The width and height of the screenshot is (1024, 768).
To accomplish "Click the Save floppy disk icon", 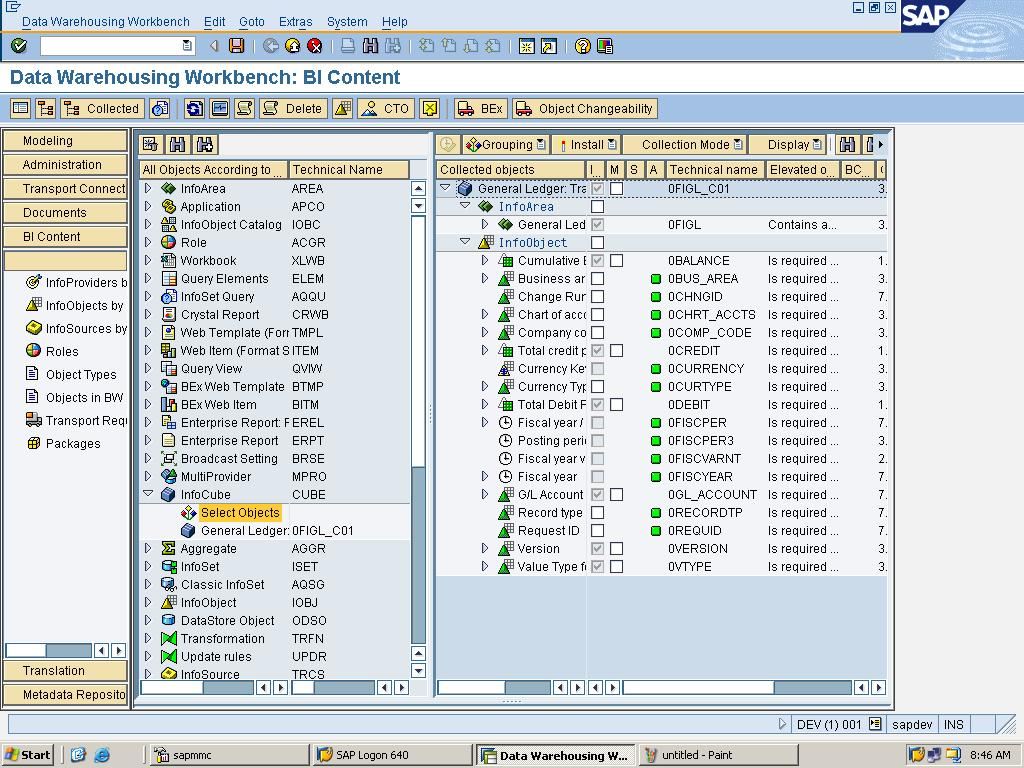I will point(236,46).
